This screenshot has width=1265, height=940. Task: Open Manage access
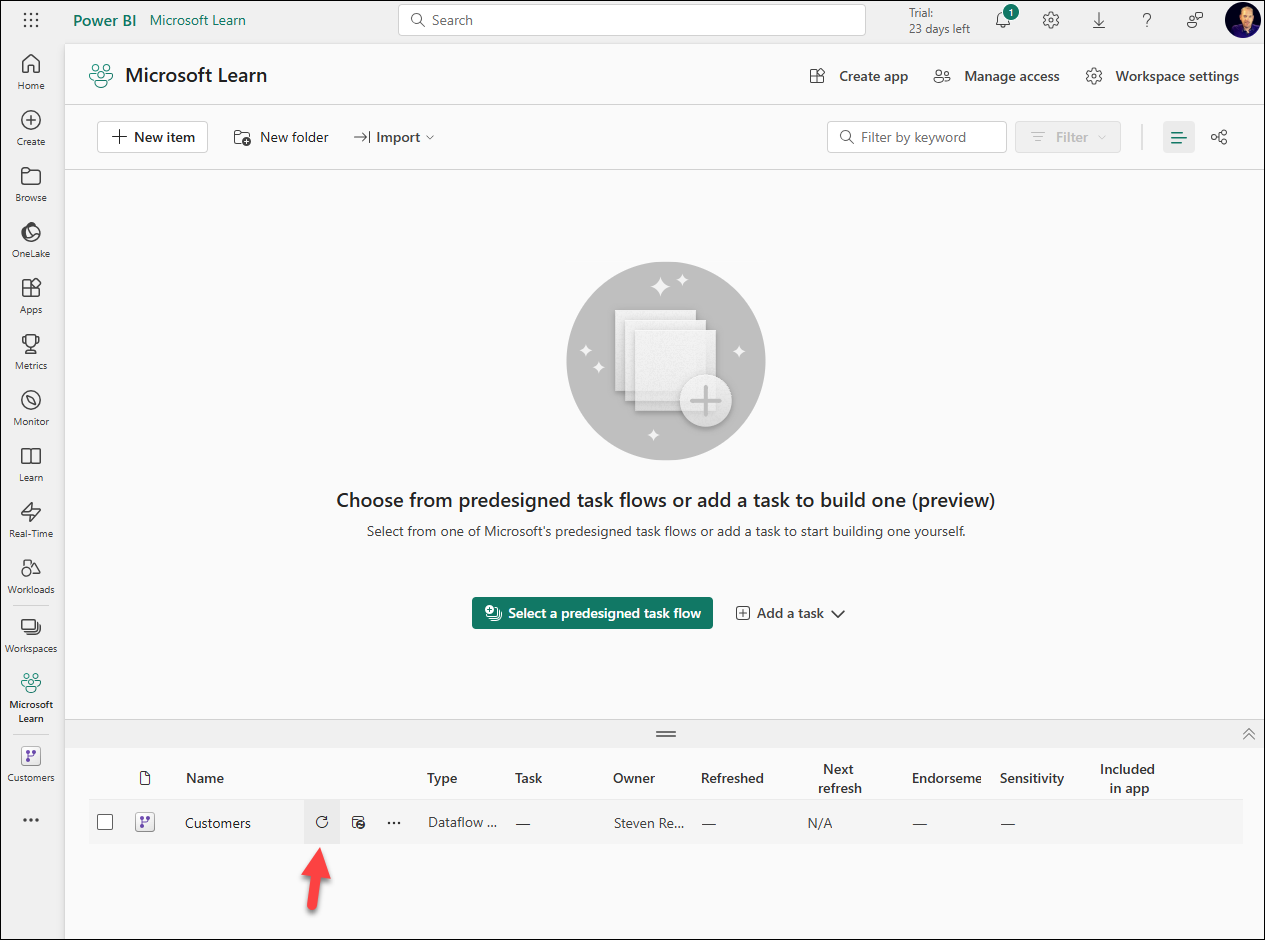pos(996,76)
